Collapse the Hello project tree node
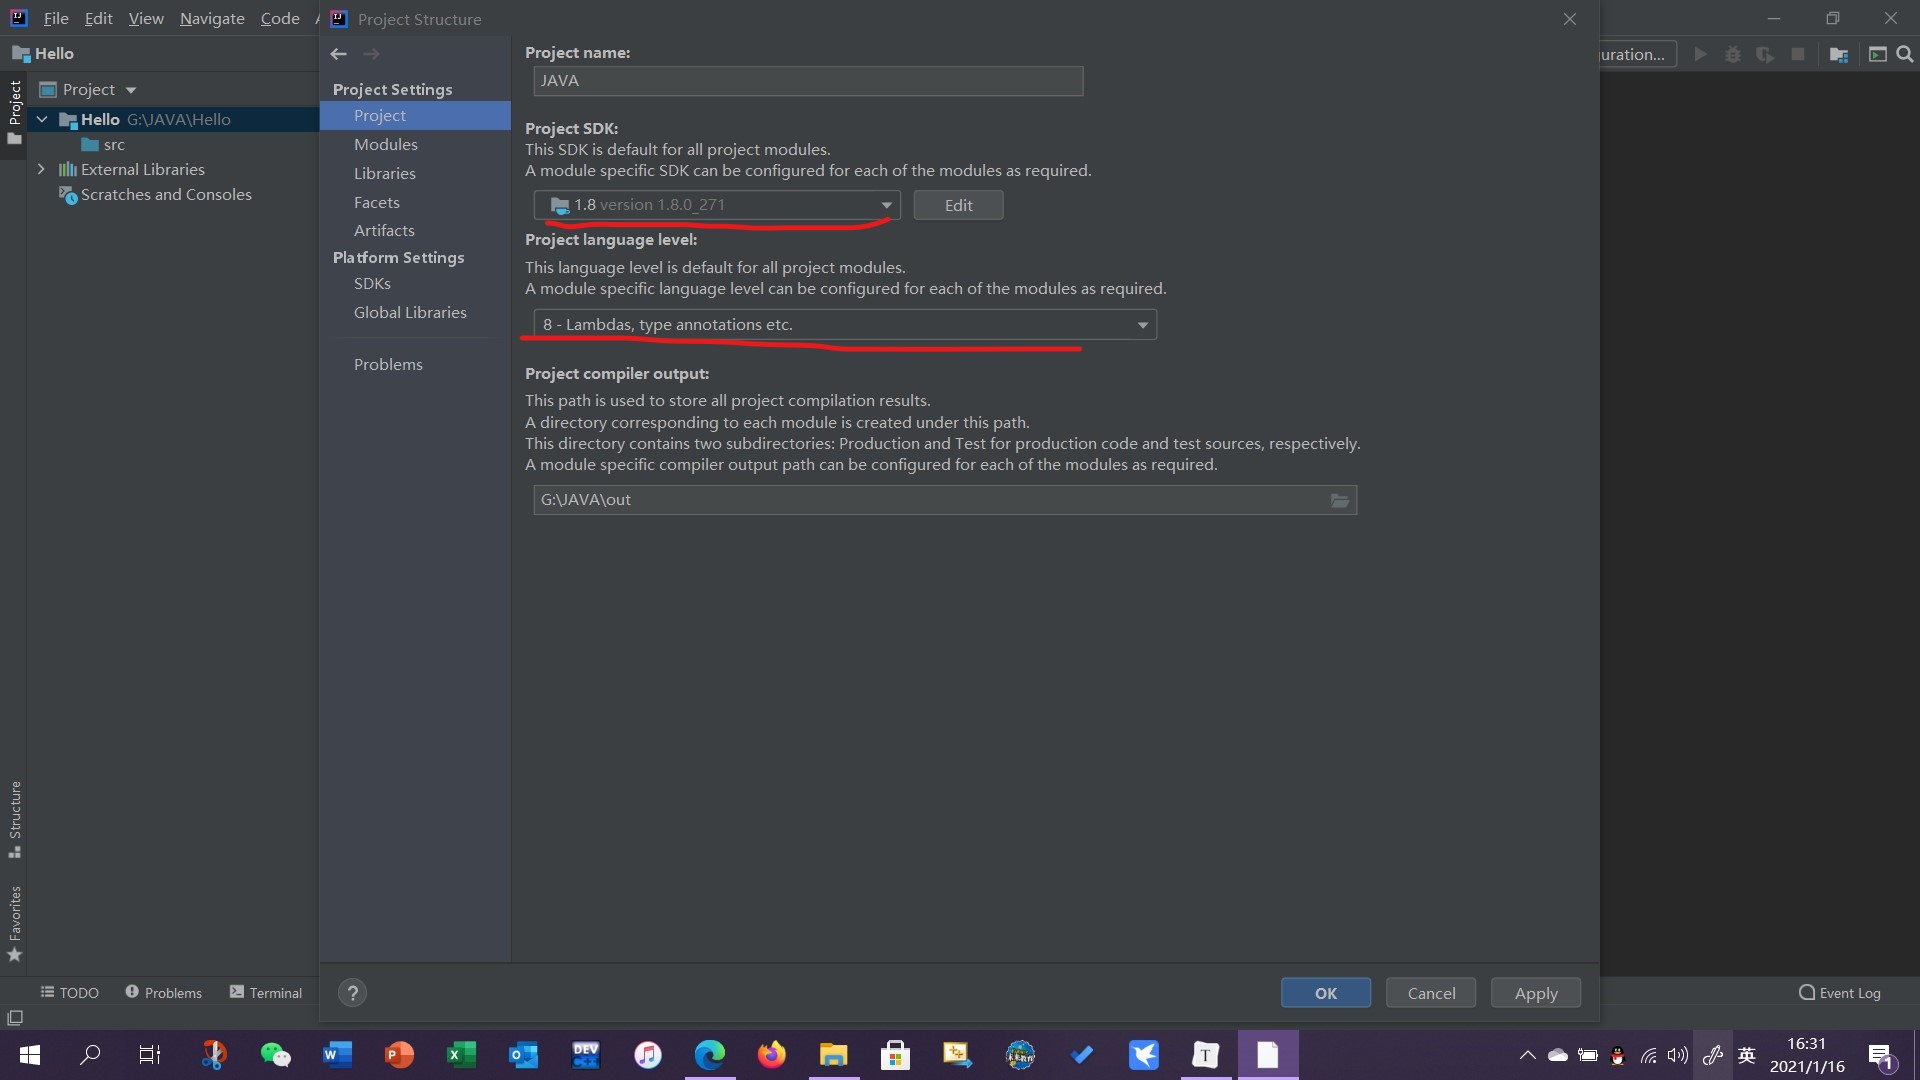Image resolution: width=1920 pixels, height=1080 pixels. pos(42,119)
